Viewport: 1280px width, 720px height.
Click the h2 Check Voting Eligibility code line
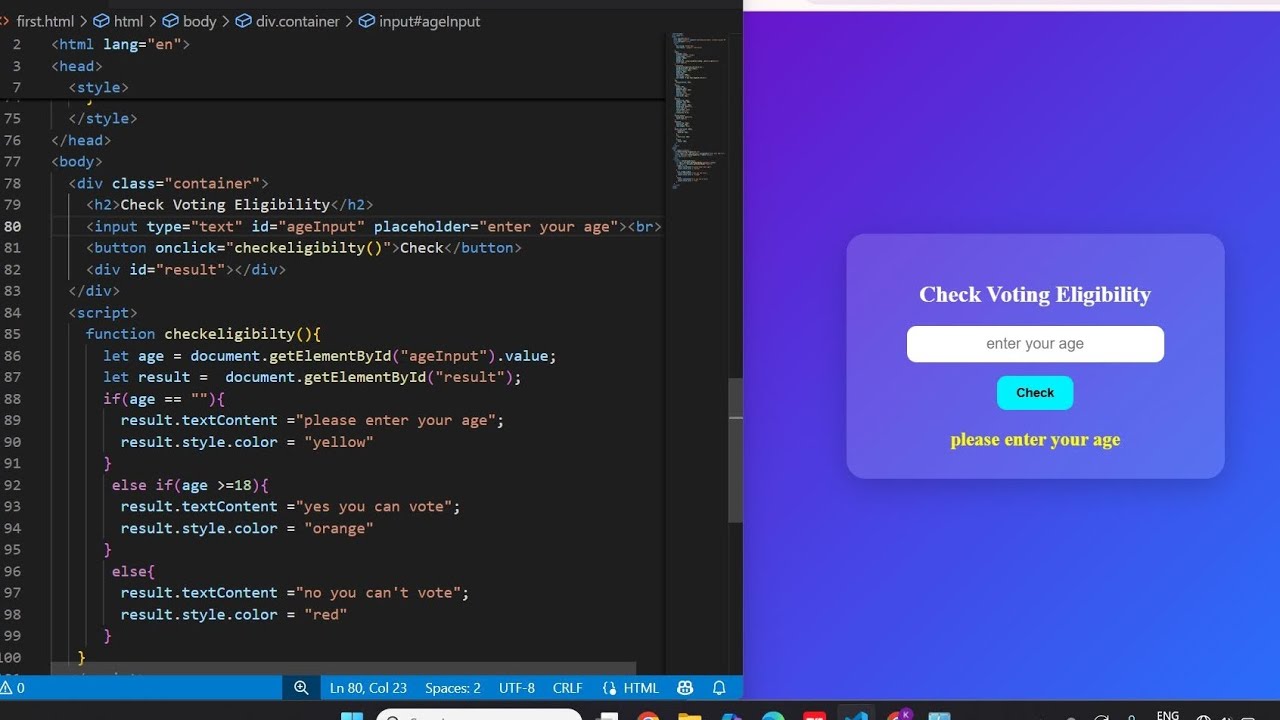click(229, 204)
